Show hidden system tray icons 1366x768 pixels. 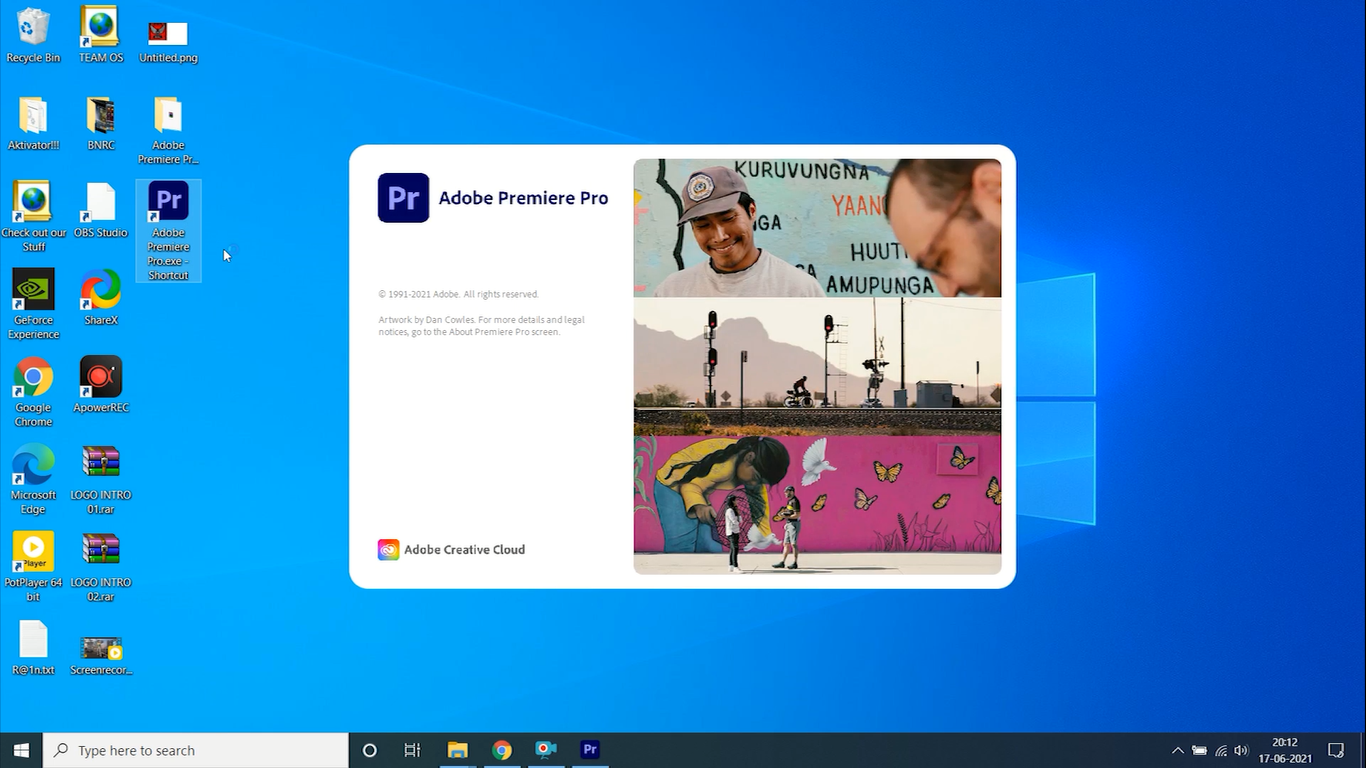click(1177, 750)
